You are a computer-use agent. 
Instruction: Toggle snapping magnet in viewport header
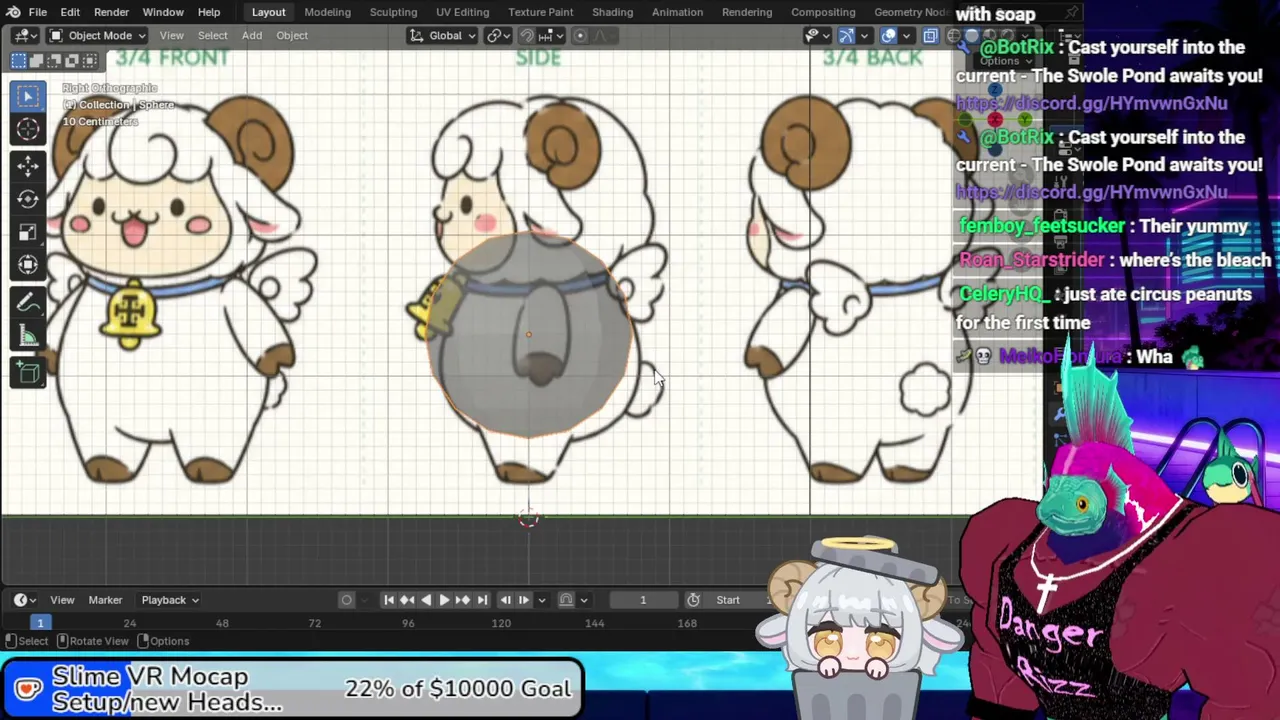[x=527, y=36]
